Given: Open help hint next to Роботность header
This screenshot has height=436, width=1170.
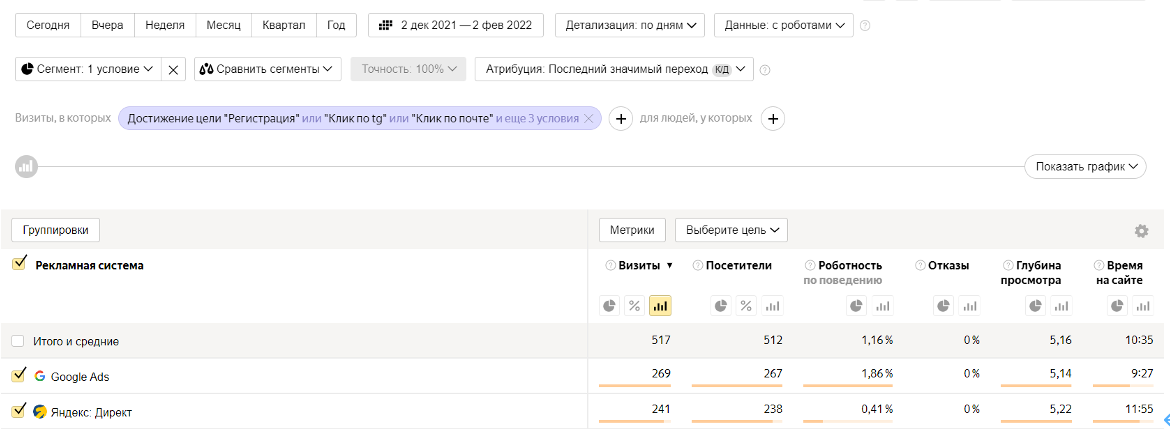Looking at the screenshot, I should [x=810, y=265].
